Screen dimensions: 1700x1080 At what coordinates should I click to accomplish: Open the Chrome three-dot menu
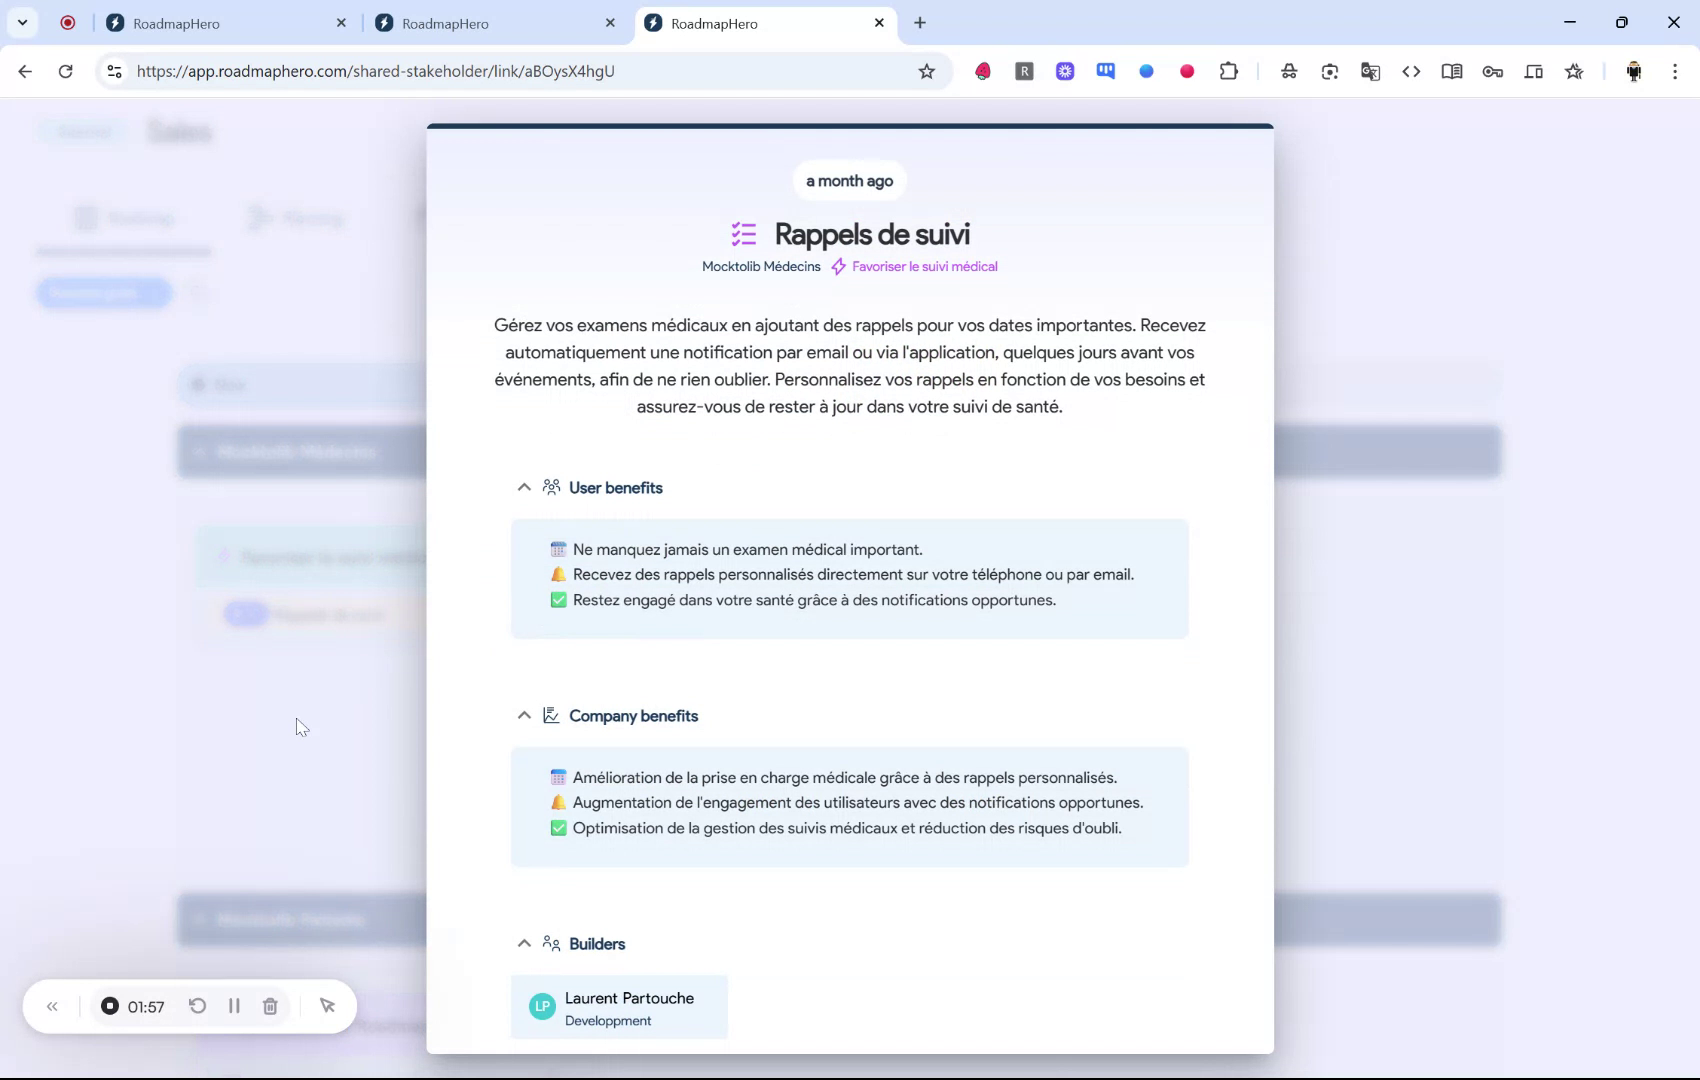1676,71
